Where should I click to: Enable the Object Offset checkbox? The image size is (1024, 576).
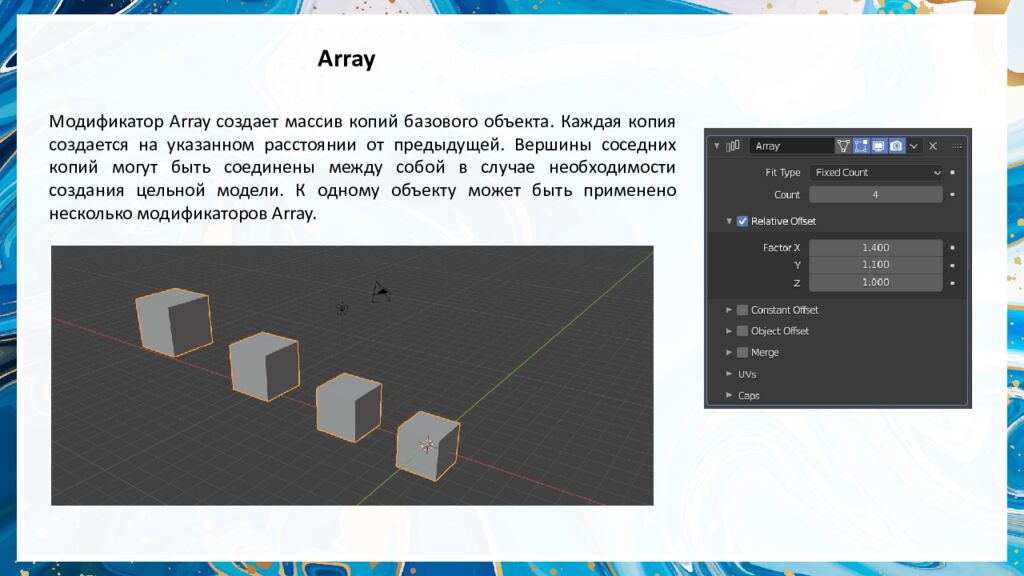click(x=742, y=331)
